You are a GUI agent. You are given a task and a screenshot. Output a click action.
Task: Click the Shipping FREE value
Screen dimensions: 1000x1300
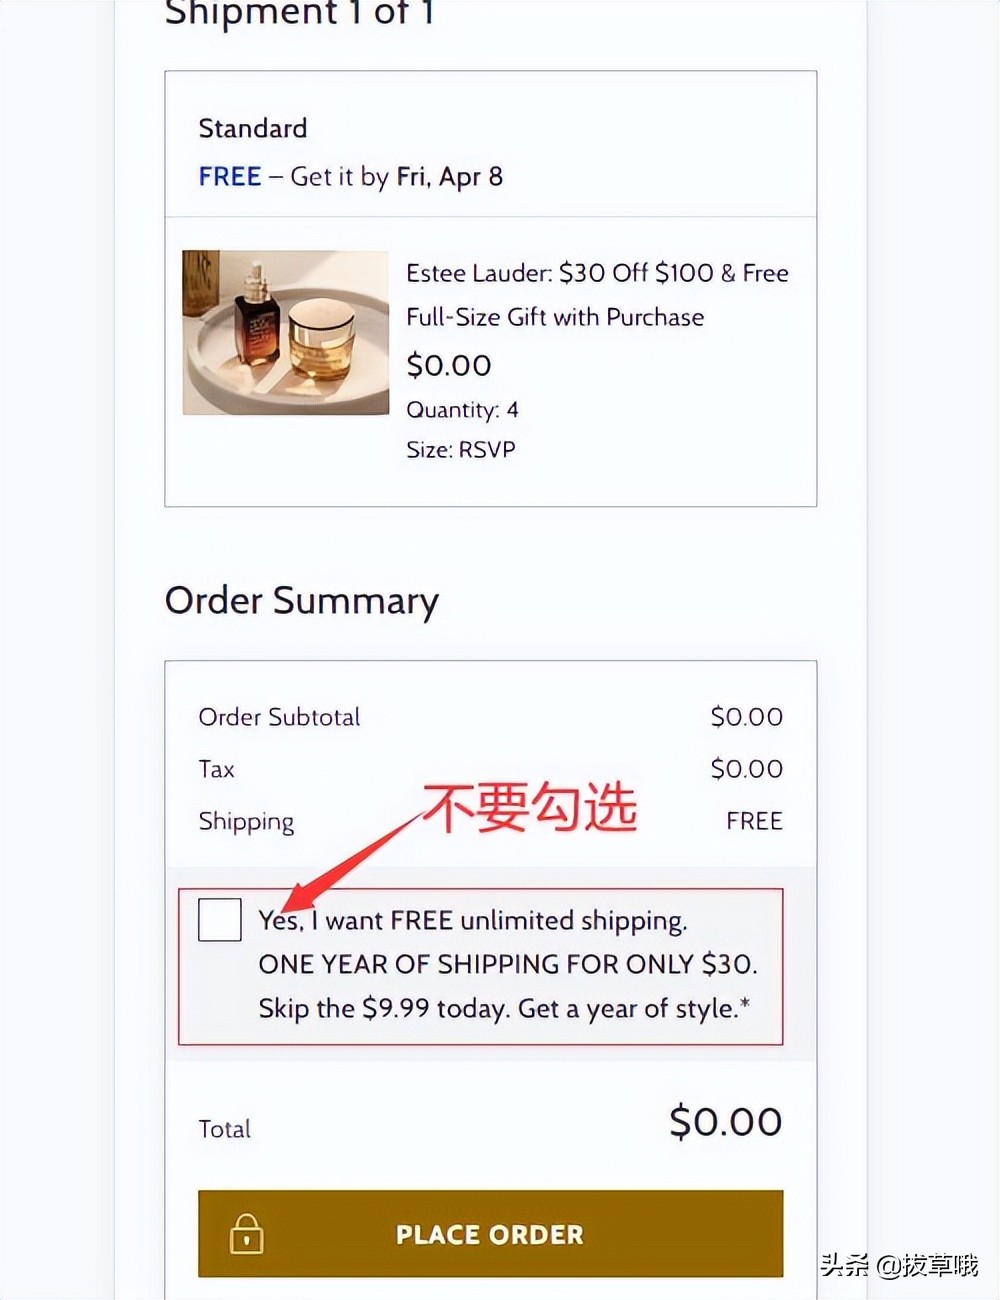pos(754,821)
